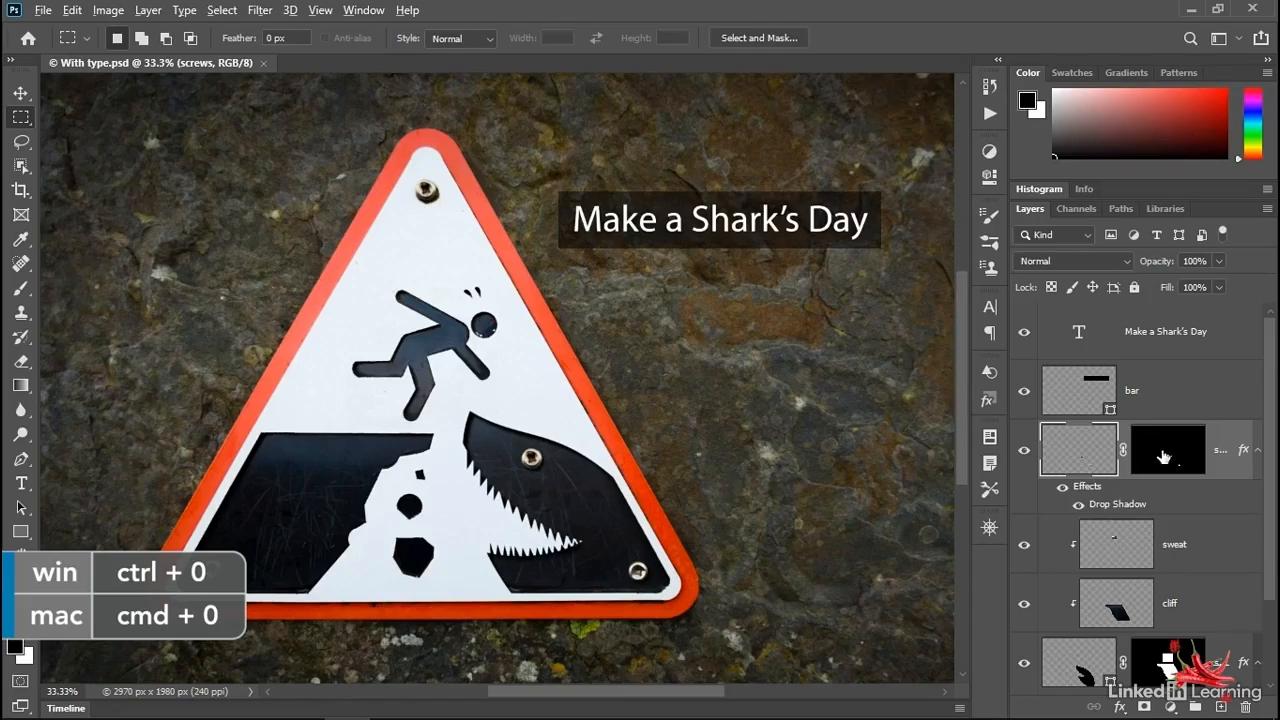The image size is (1280, 720).
Task: Click the Home icon in options bar
Action: click(x=28, y=38)
